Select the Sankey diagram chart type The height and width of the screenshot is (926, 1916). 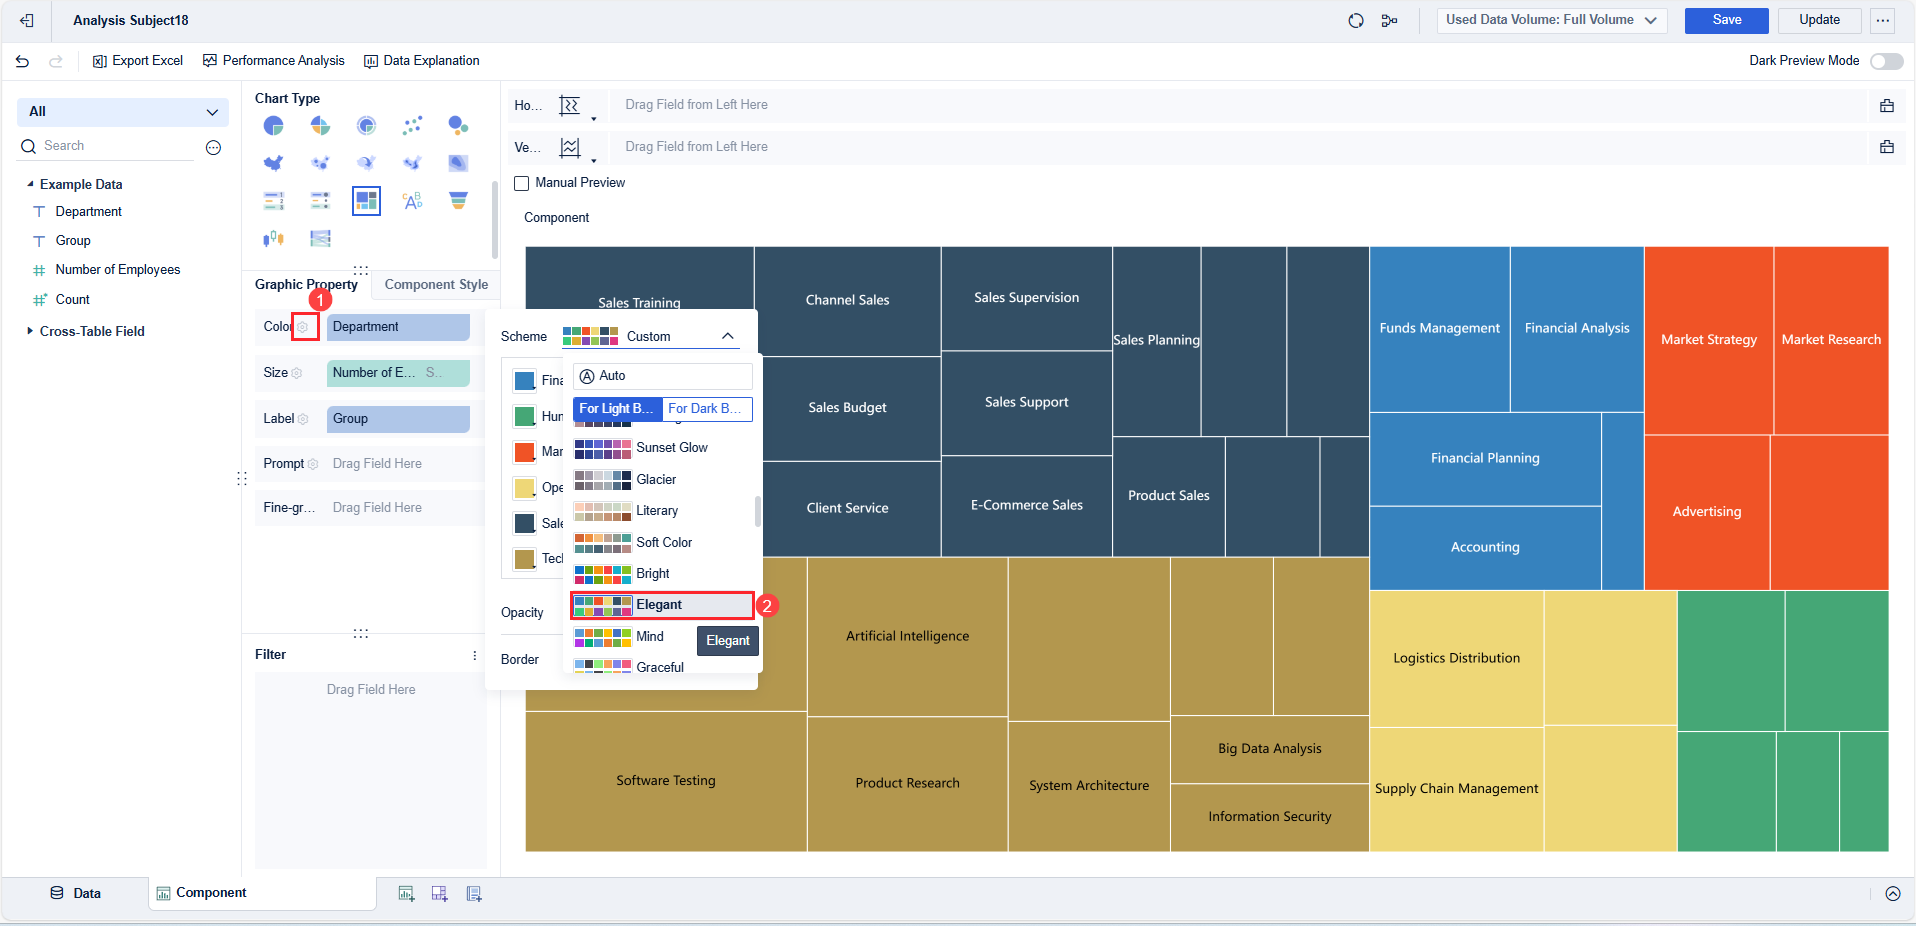point(320,238)
